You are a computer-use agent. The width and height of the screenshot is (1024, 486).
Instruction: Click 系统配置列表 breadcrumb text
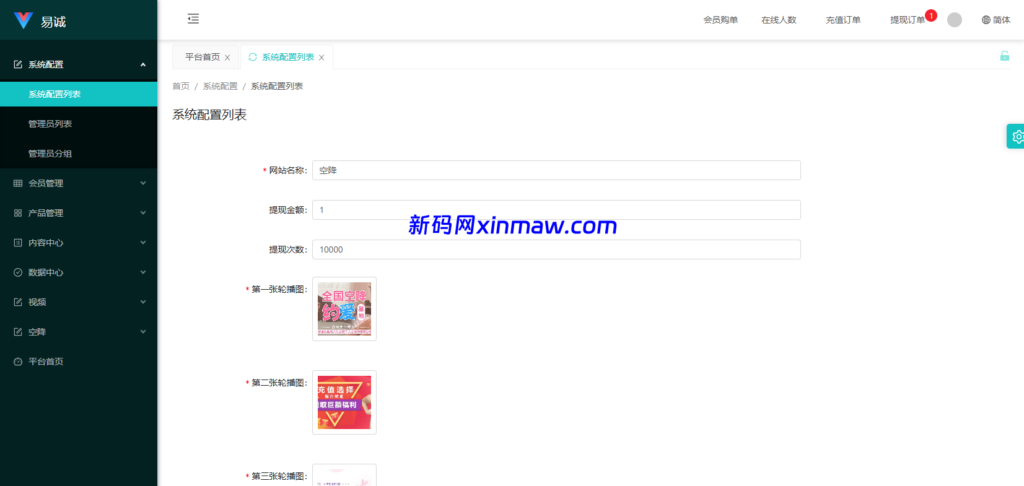[277, 86]
